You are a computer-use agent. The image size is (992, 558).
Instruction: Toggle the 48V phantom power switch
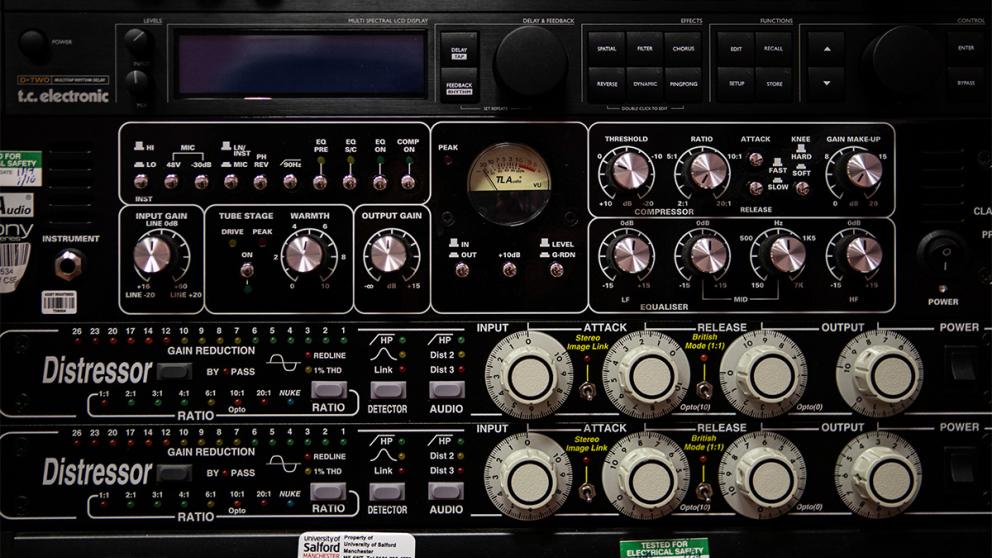tap(171, 181)
